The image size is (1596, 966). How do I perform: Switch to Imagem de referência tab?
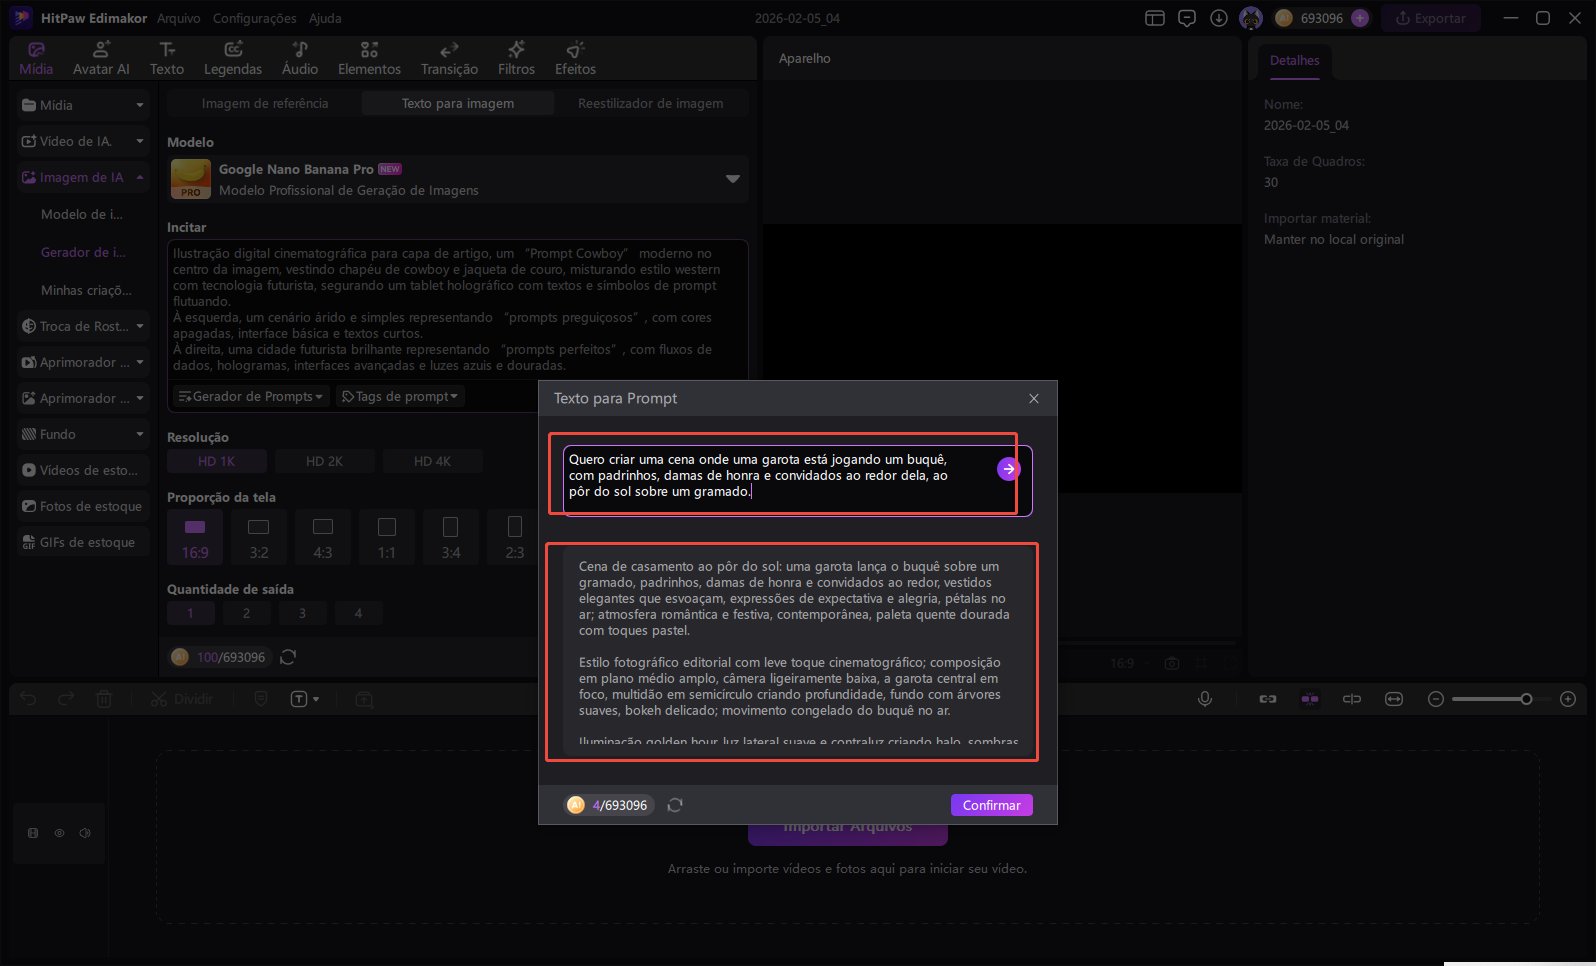point(264,103)
